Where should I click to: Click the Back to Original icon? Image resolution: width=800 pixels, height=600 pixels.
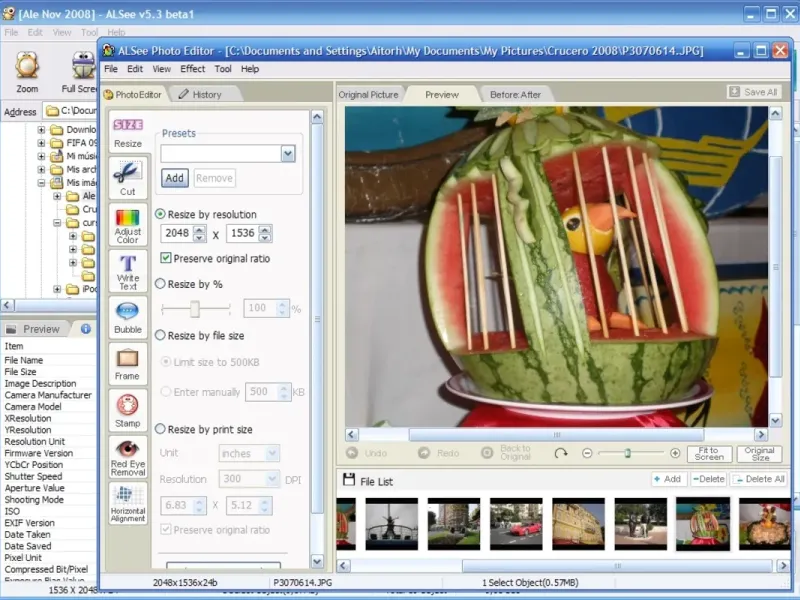[487, 453]
